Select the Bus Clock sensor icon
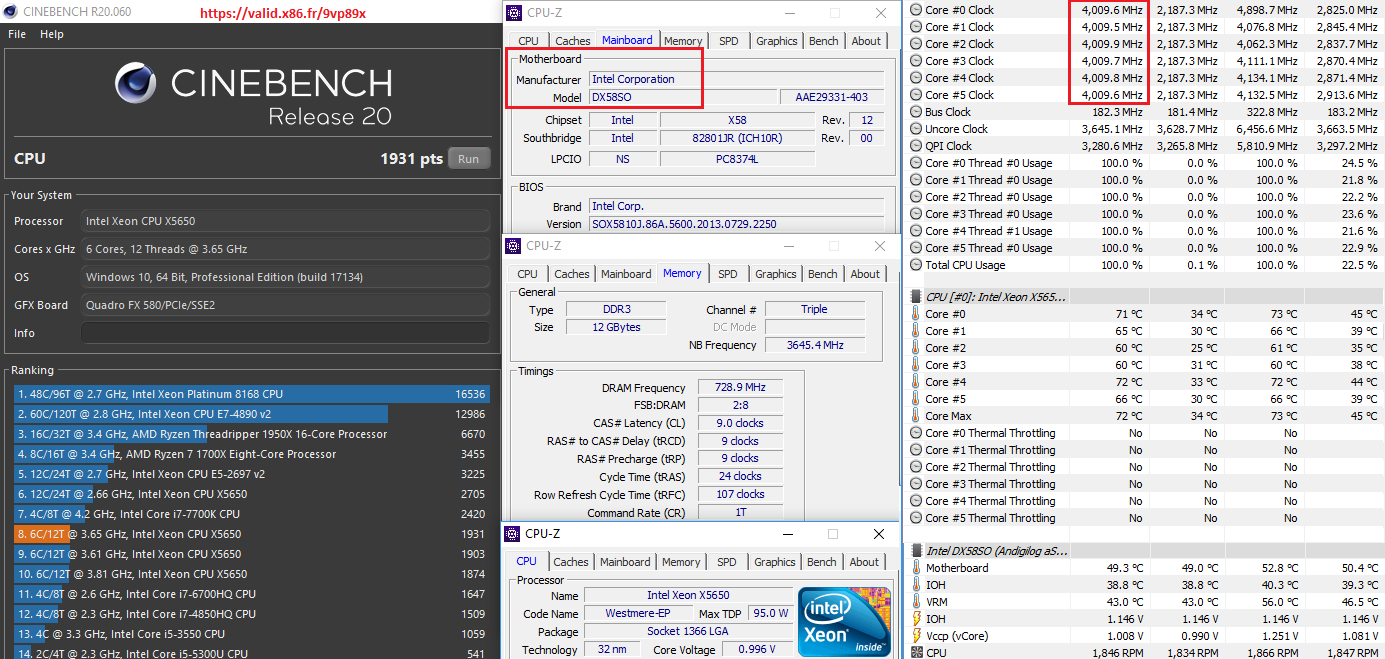This screenshot has width=1385, height=659. (916, 112)
